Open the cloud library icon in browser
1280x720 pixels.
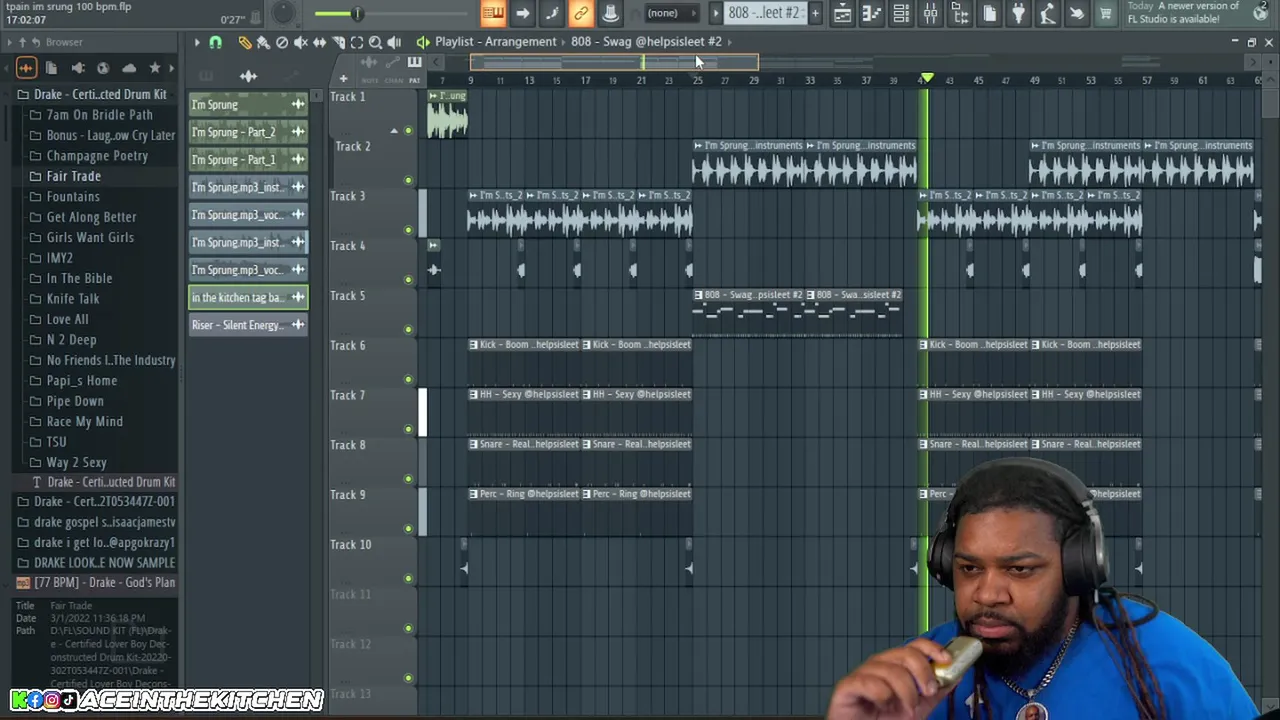tap(129, 68)
